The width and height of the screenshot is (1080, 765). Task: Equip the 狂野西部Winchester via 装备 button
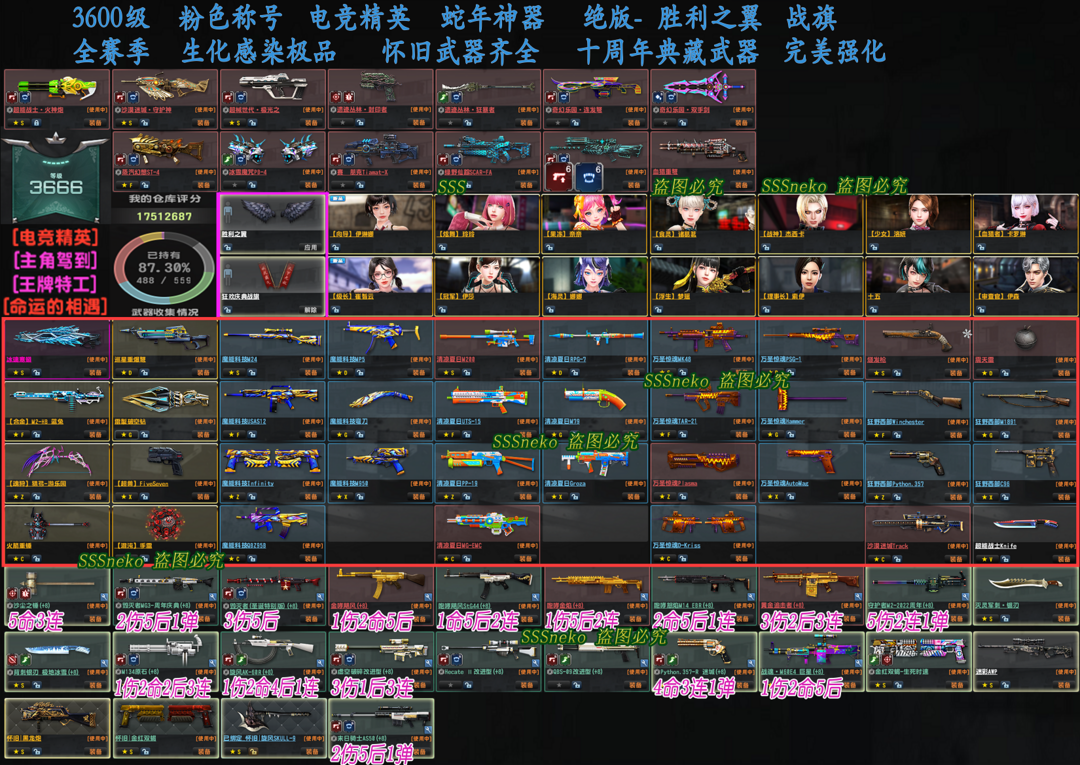956,434
